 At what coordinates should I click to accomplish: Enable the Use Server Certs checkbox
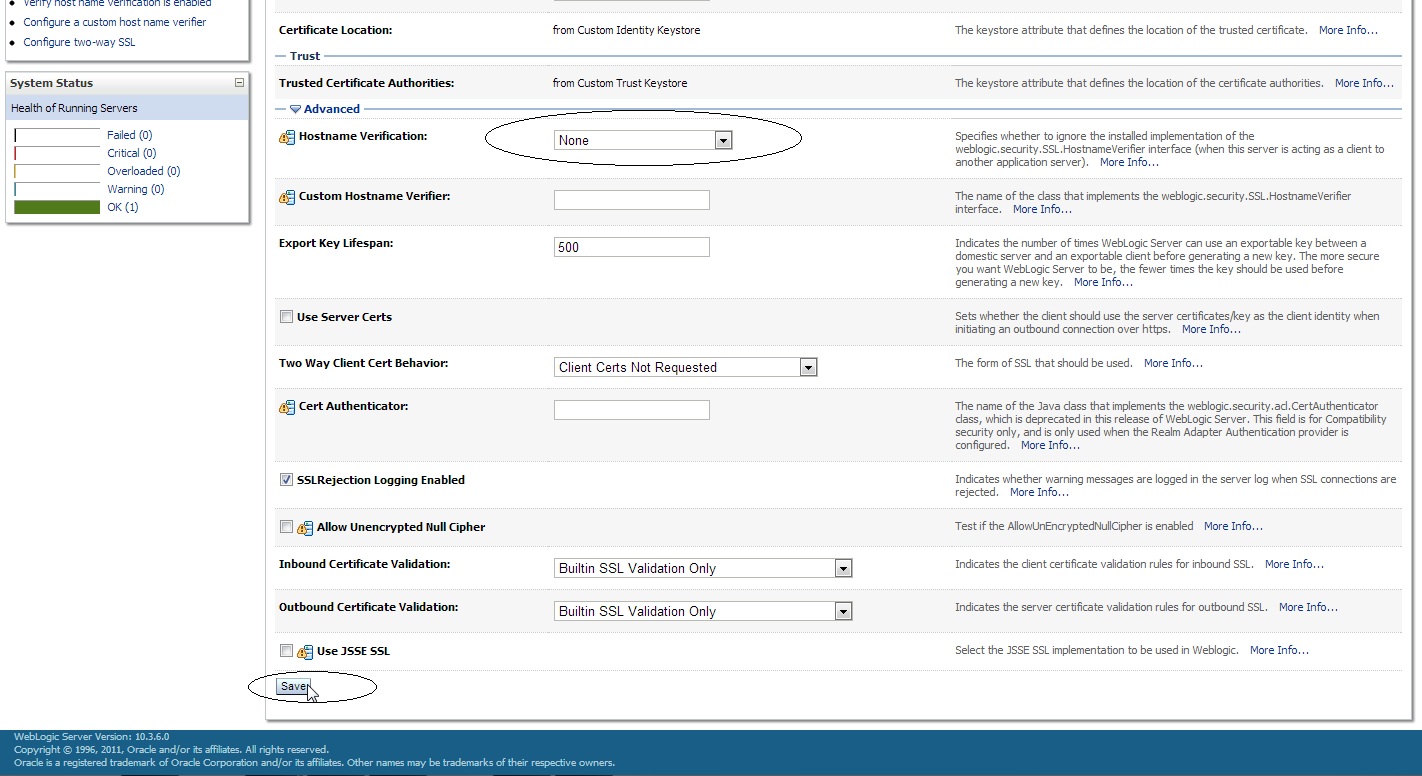[x=287, y=317]
